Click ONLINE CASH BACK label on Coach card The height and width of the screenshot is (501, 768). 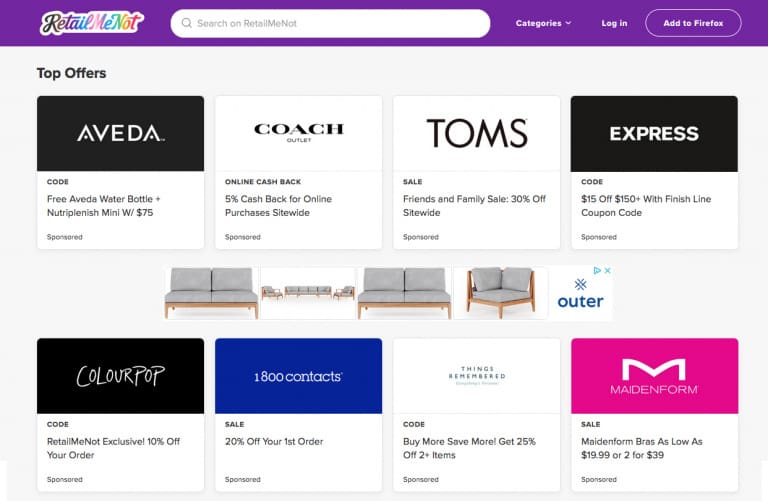[x=263, y=182]
